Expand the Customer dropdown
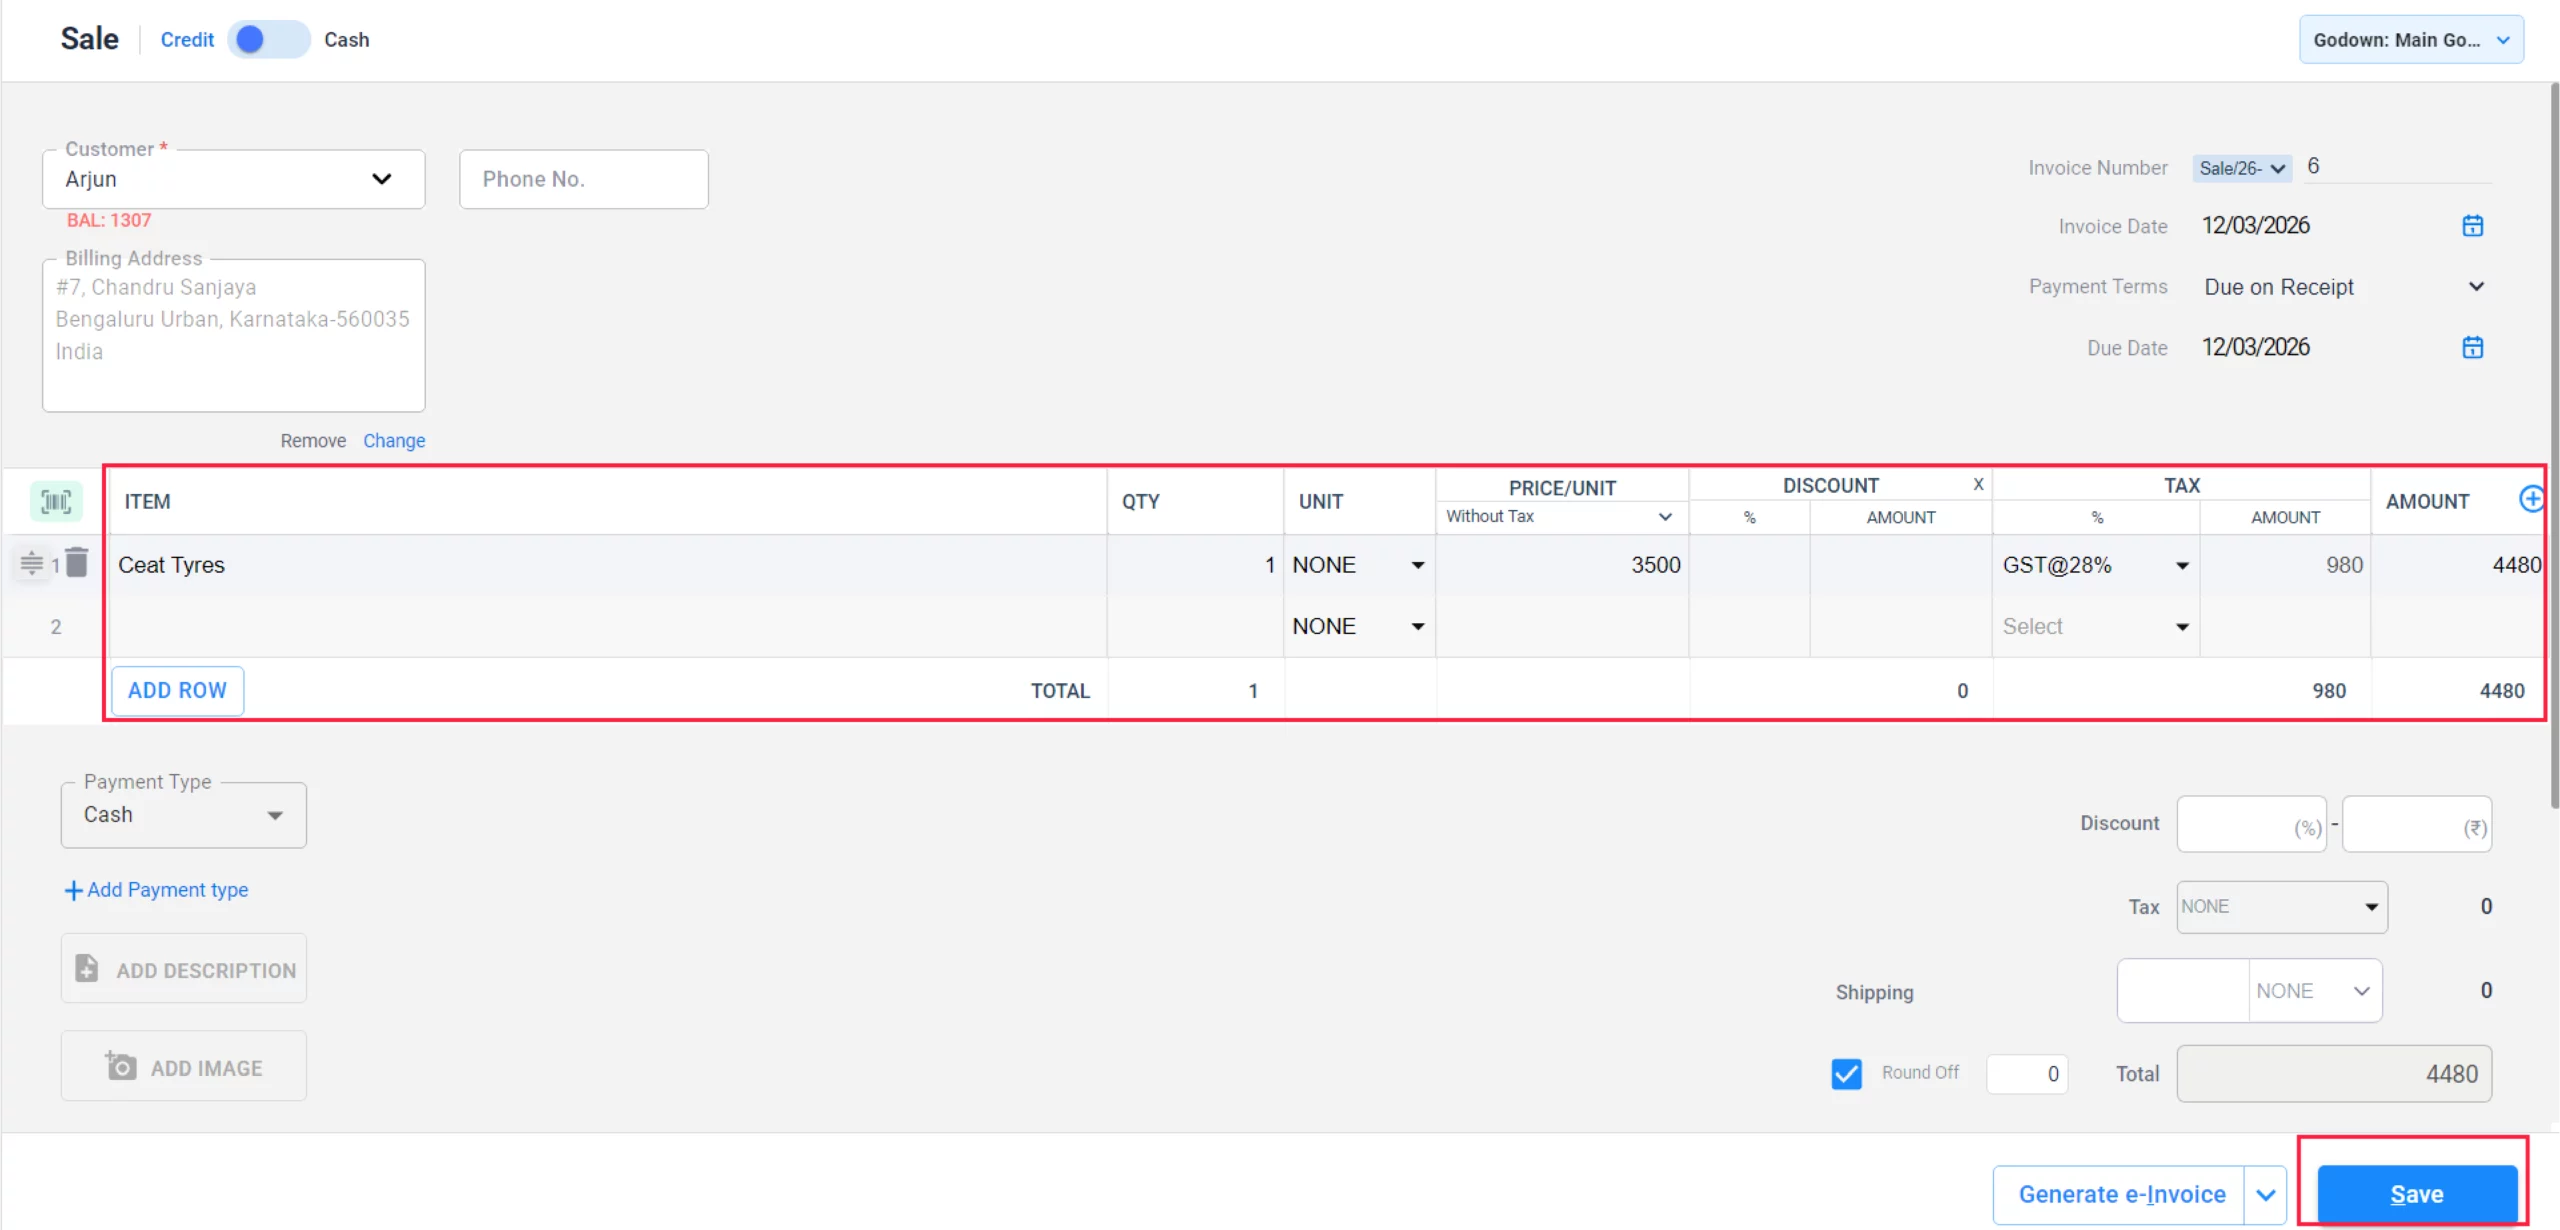Screen dimensions: 2560x1230 [381, 179]
